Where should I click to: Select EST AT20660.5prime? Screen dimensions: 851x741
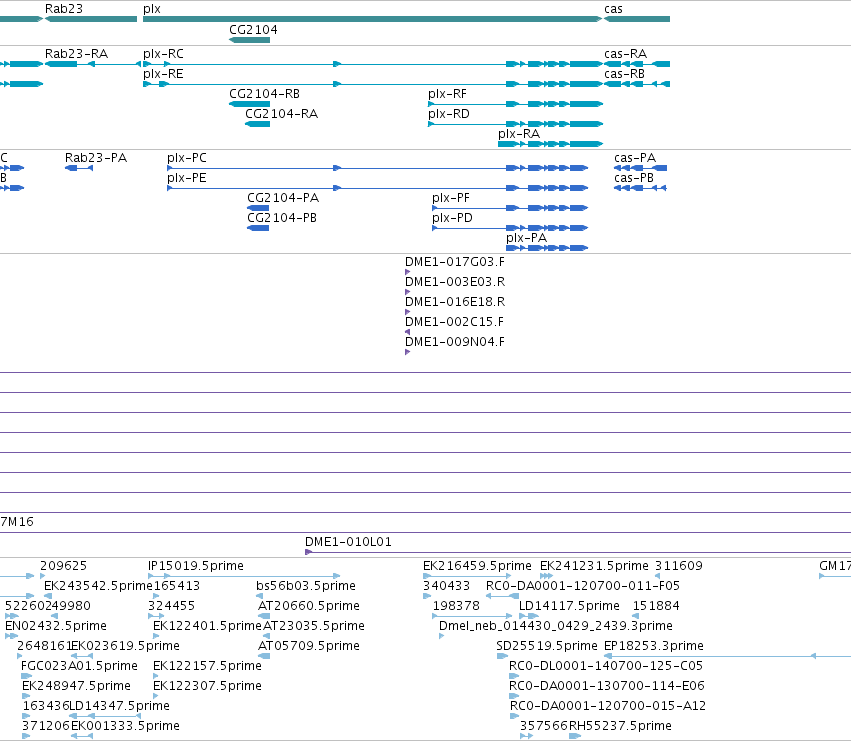point(264,616)
